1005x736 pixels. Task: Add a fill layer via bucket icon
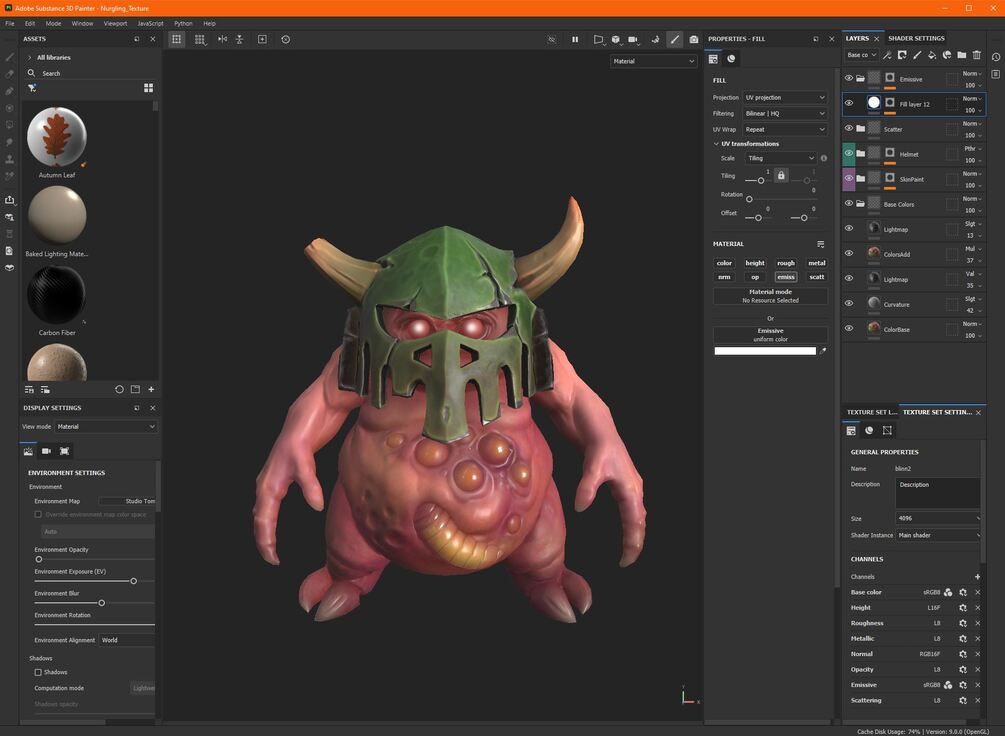click(932, 55)
